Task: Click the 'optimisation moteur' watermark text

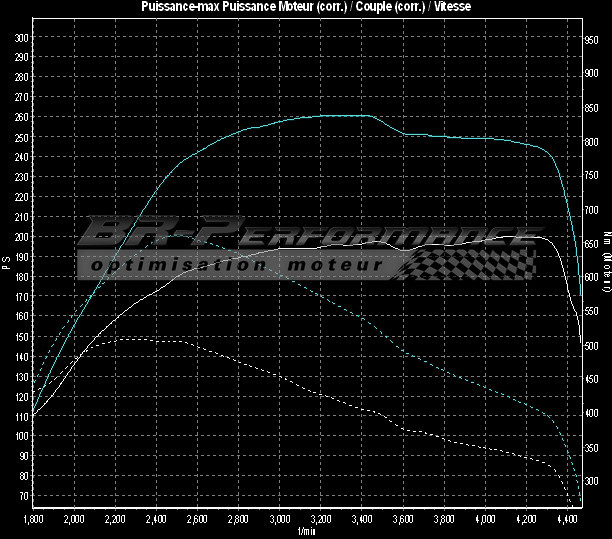Action: pyautogui.click(x=235, y=265)
